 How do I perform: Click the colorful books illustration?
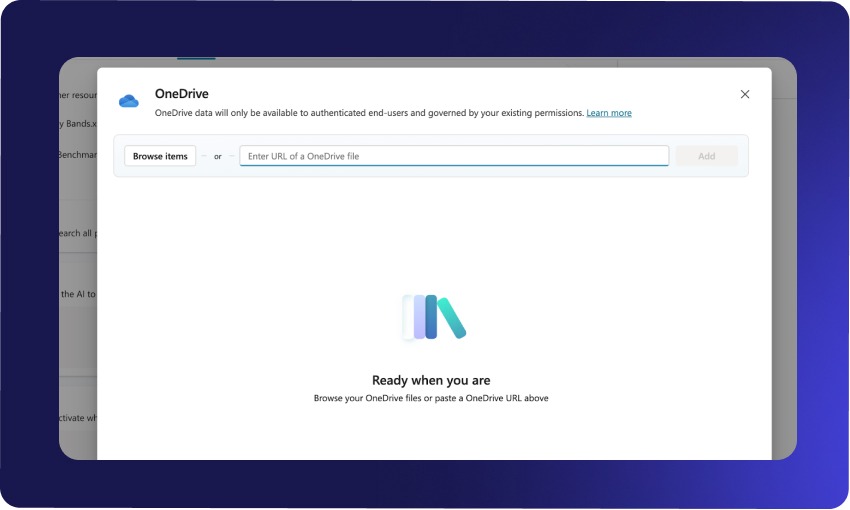[x=433, y=317]
